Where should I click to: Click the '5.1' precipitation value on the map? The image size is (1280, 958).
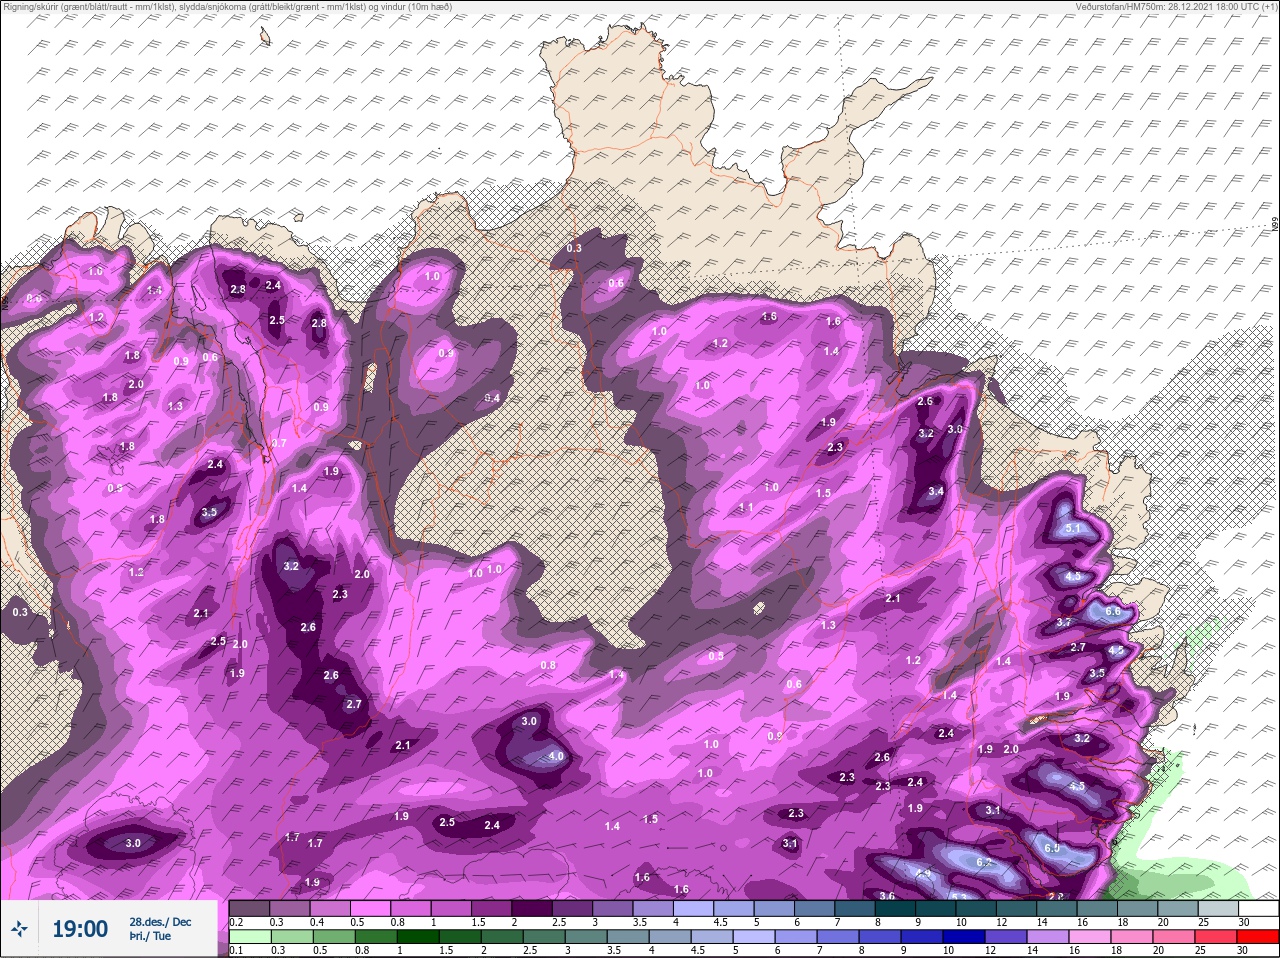tap(1074, 528)
